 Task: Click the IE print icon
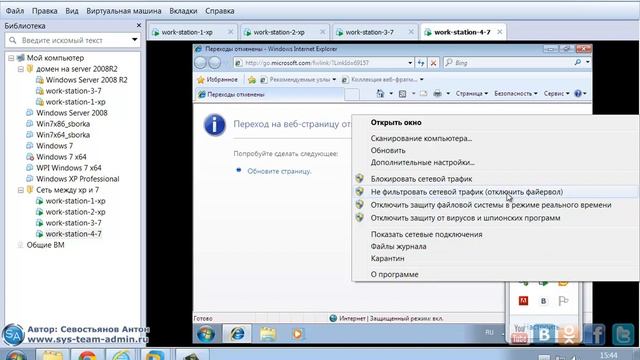coord(437,94)
